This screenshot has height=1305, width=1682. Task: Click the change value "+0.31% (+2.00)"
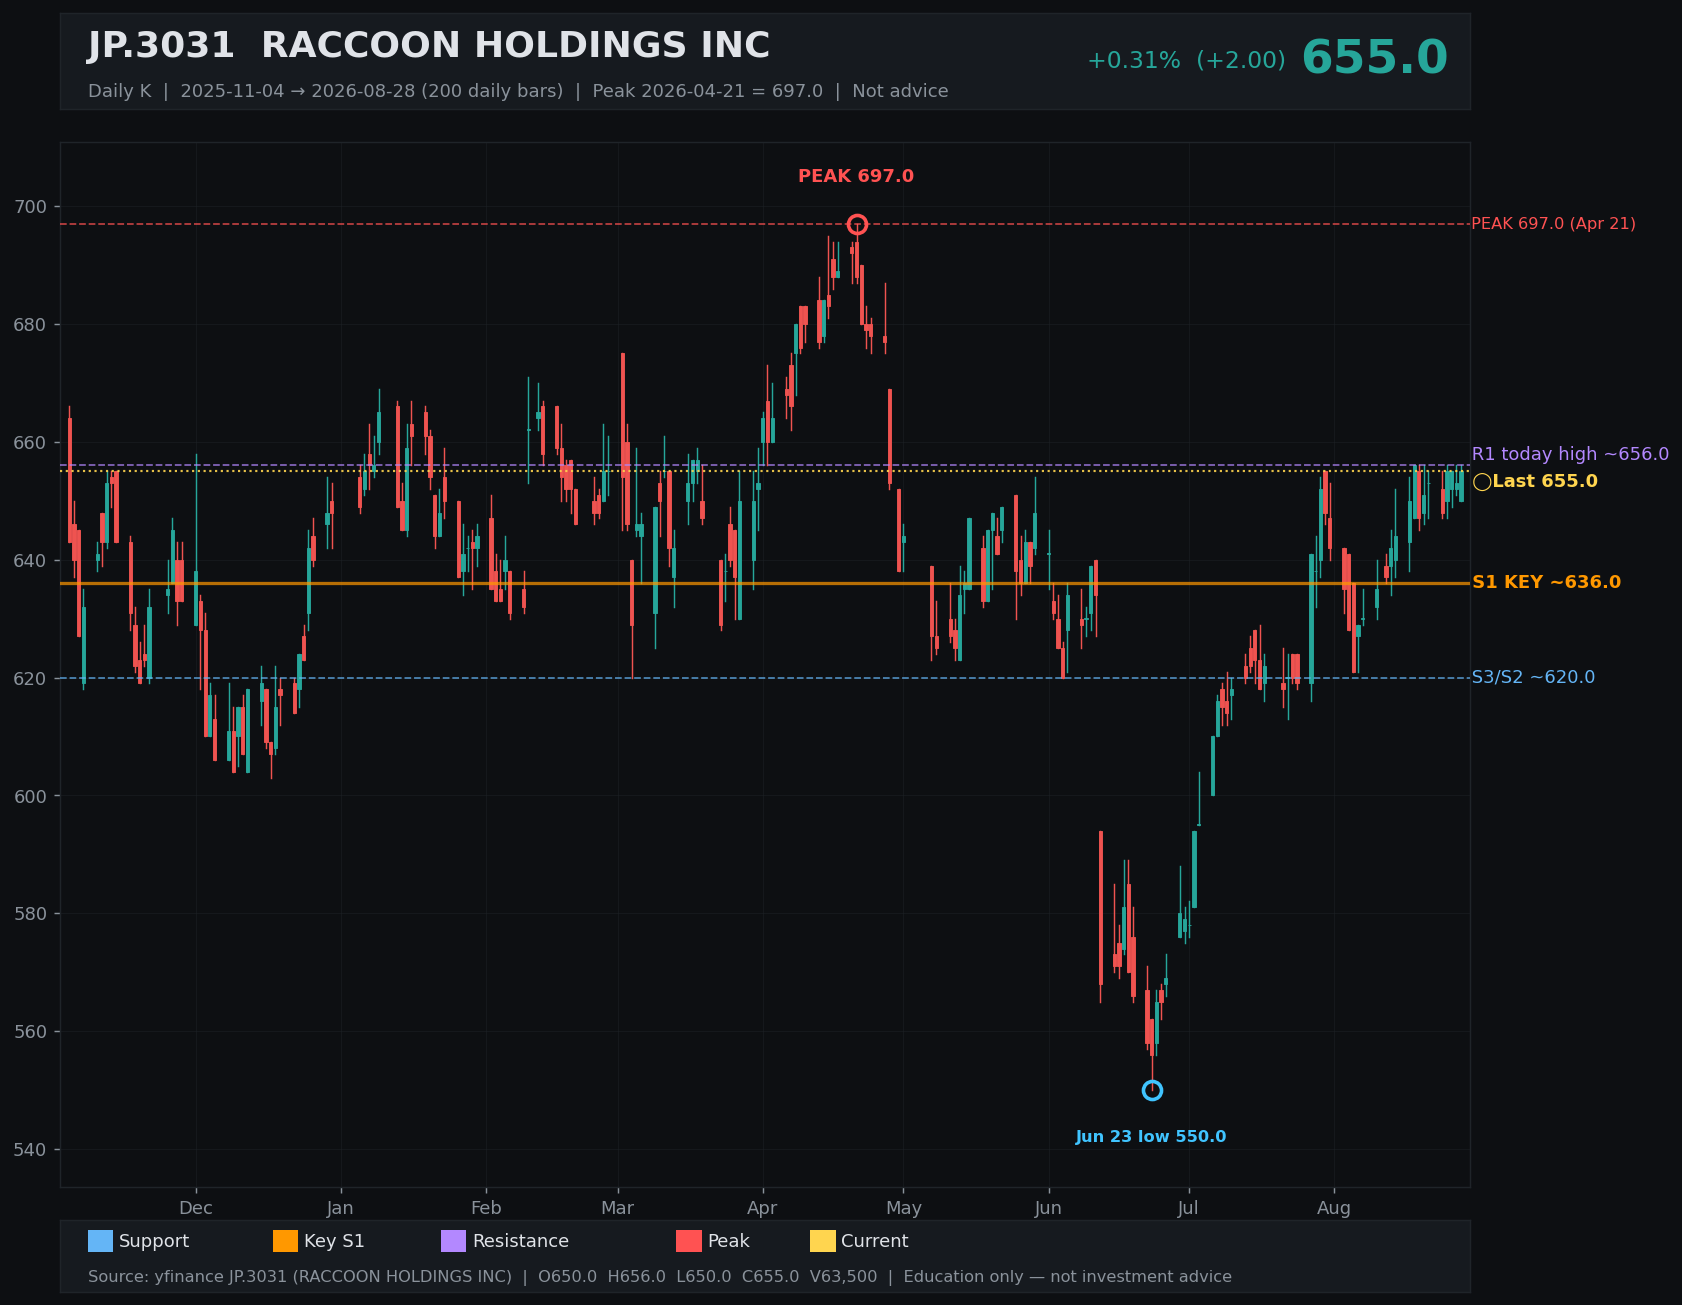1186,61
